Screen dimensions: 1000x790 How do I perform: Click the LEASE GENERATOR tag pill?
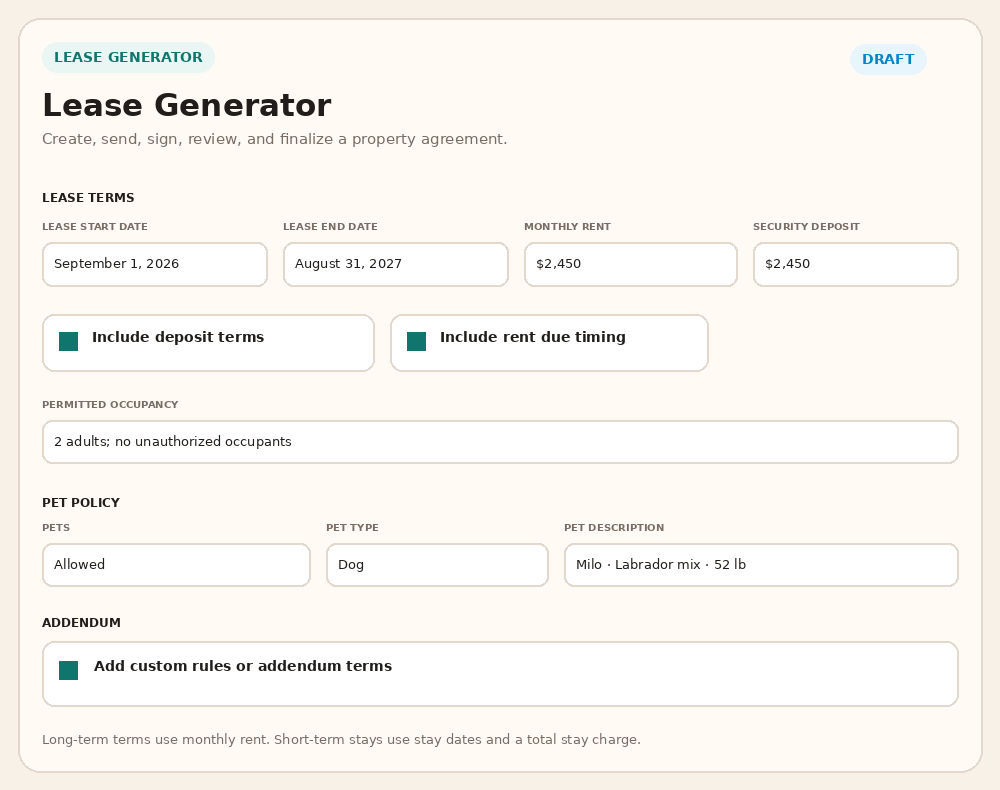pos(128,57)
